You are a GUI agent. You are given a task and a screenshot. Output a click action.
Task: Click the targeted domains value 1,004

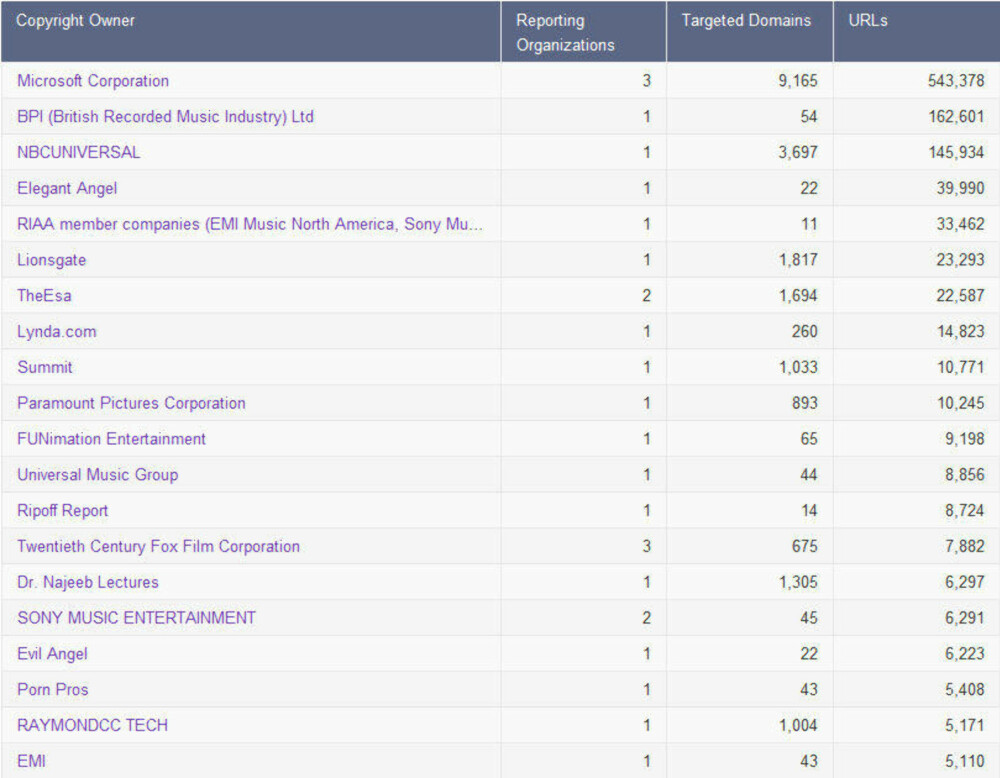798,726
